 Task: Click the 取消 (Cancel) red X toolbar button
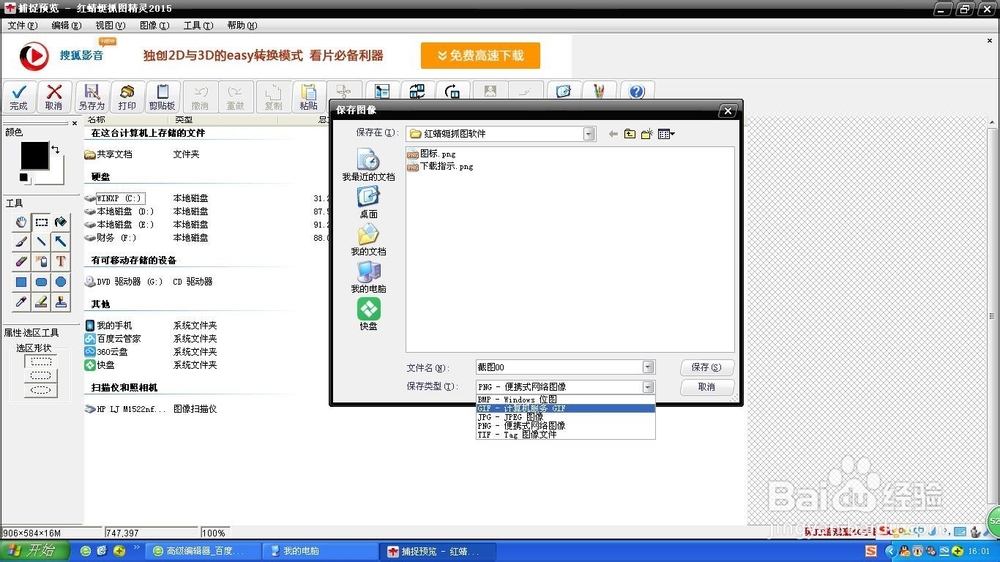tap(54, 97)
